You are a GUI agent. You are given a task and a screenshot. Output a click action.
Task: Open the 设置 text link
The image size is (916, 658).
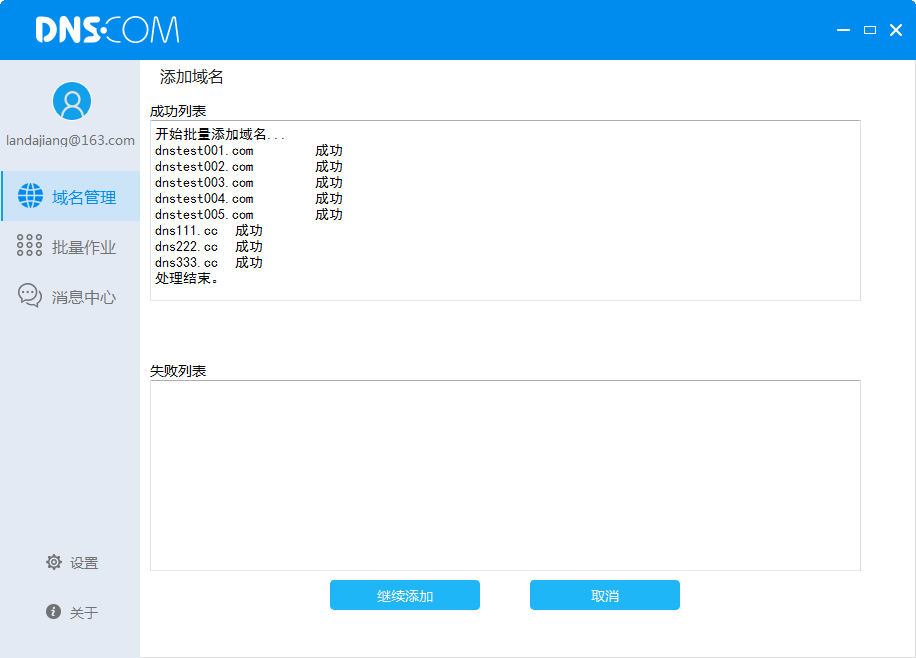coord(84,564)
